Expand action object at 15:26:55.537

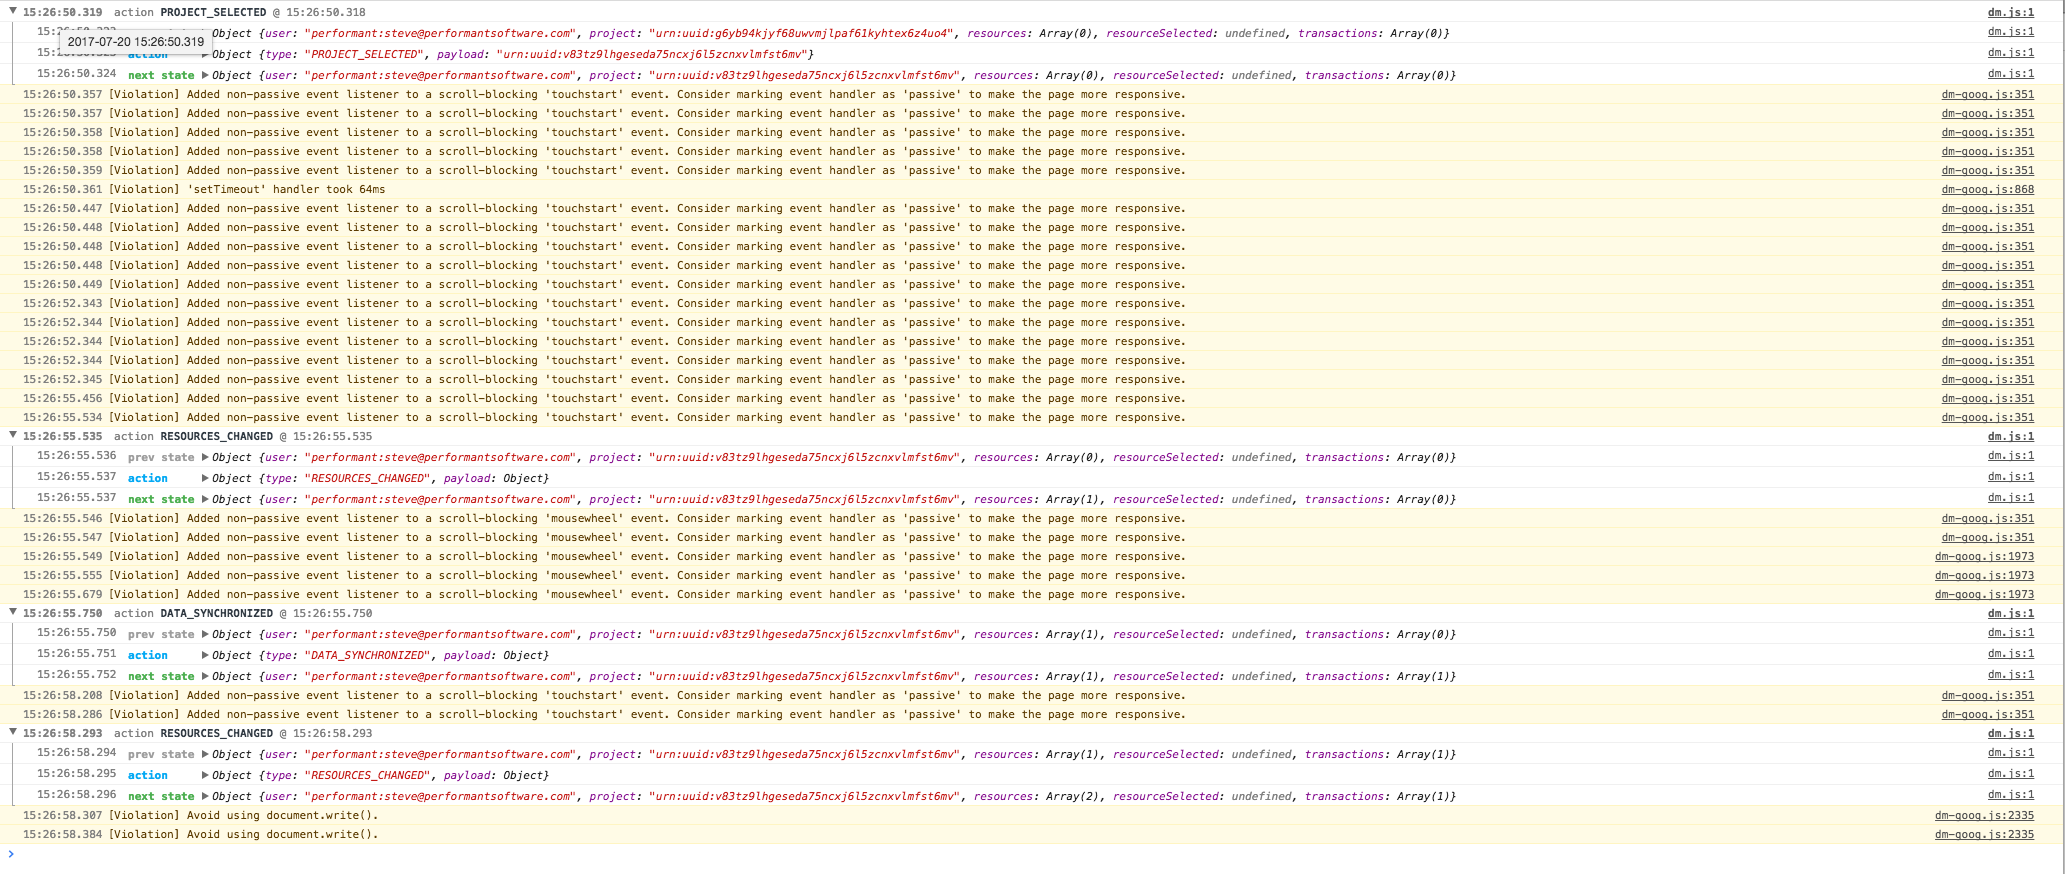tap(206, 478)
